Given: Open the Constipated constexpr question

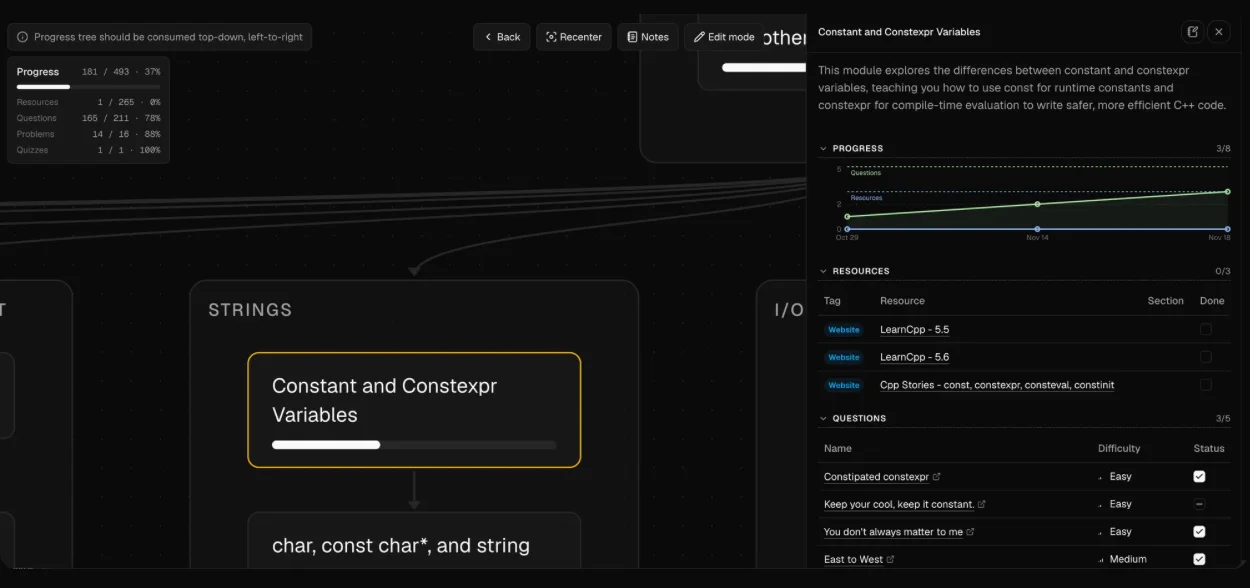Looking at the screenshot, I should point(876,477).
